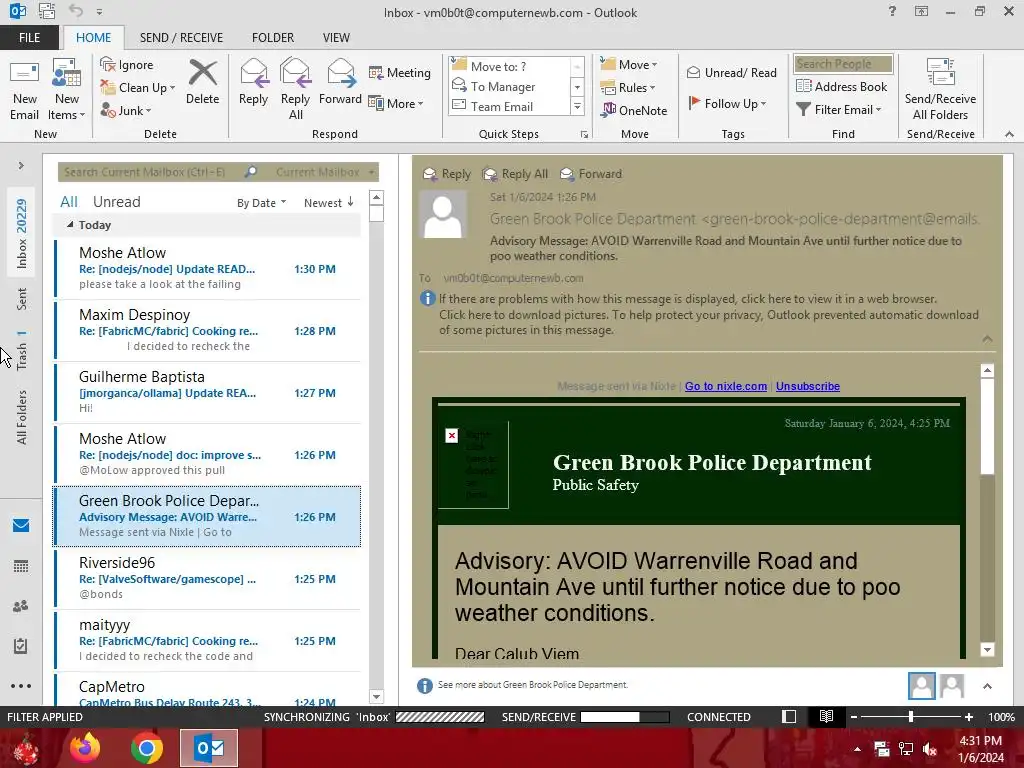Open Filter Email dropdown
The image size is (1024, 768).
pyautogui.click(x=839, y=109)
